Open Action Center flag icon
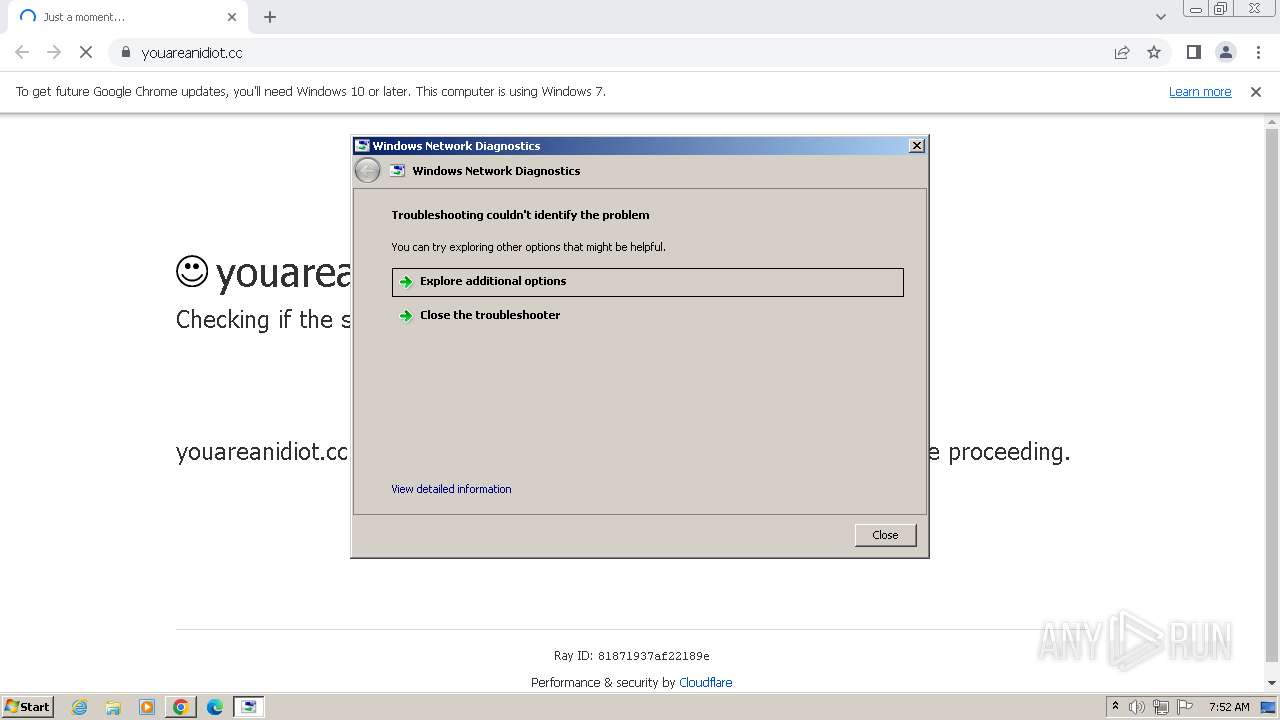 point(1185,707)
